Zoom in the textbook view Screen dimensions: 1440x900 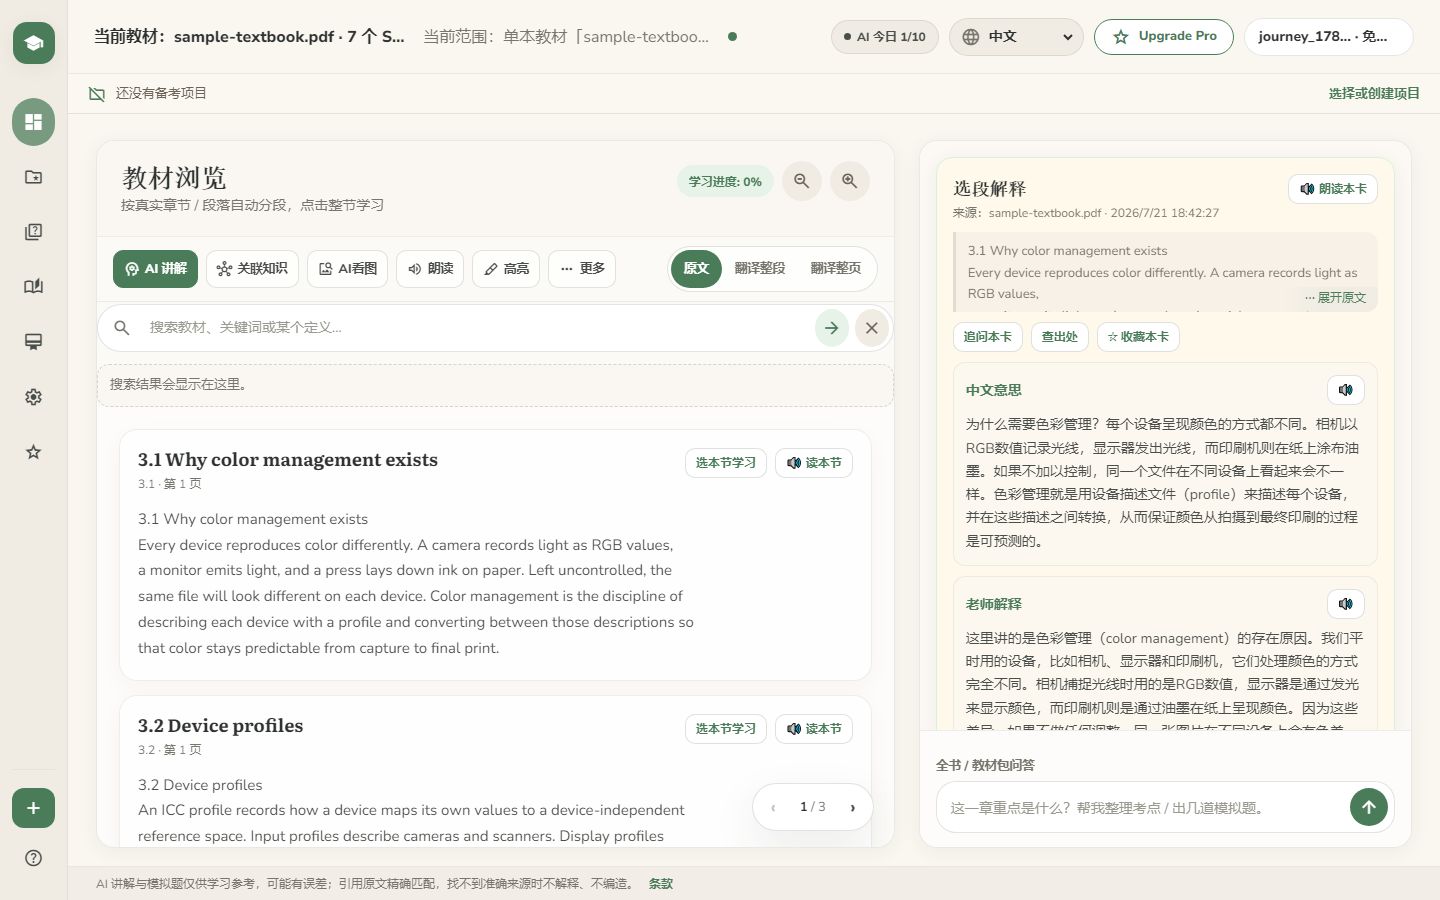tap(850, 181)
